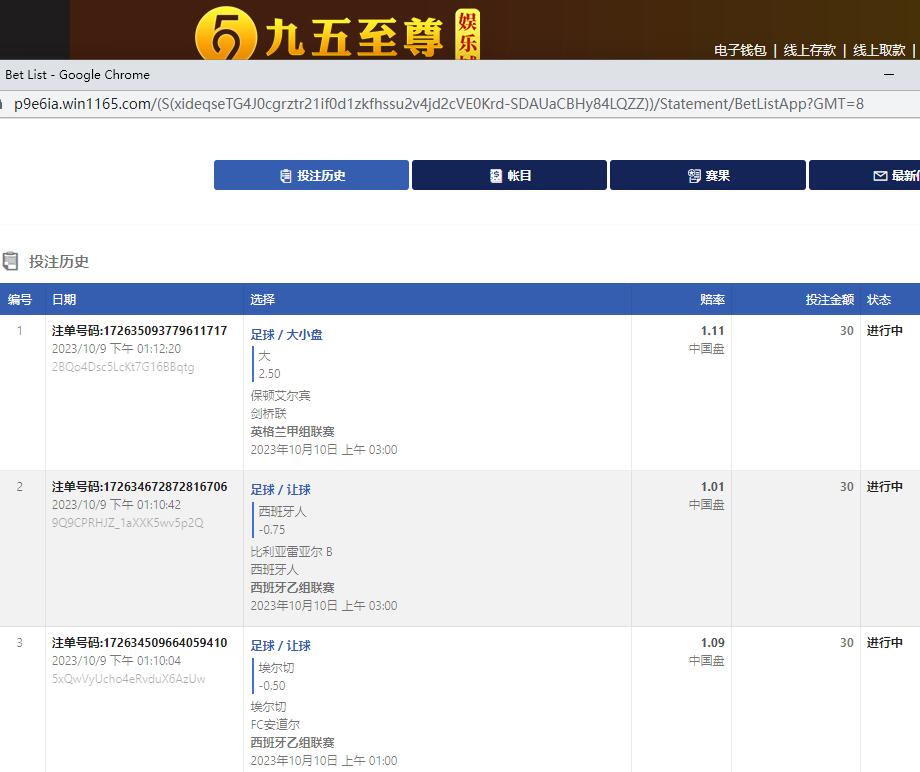Image resolution: width=920 pixels, height=772 pixels.
Task: Click the envelope icon on the last tab
Action: pos(880,176)
